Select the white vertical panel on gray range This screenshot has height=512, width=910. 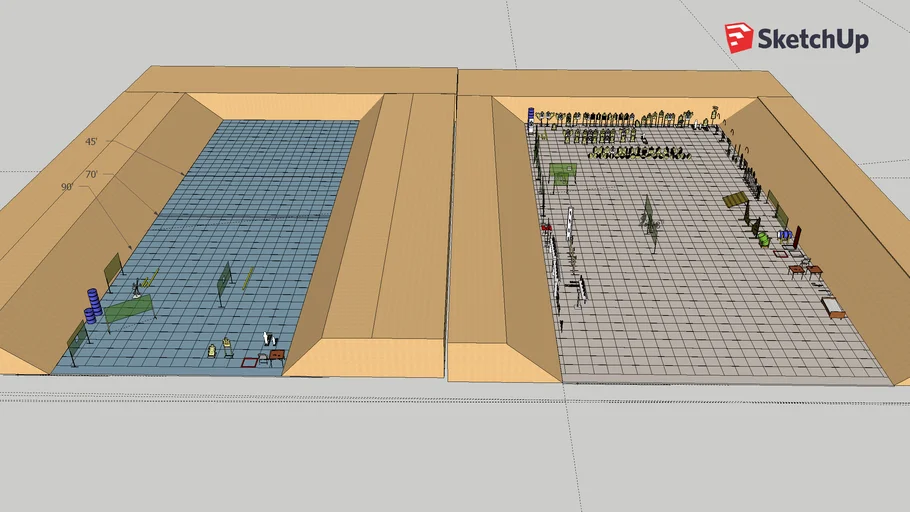(570, 223)
